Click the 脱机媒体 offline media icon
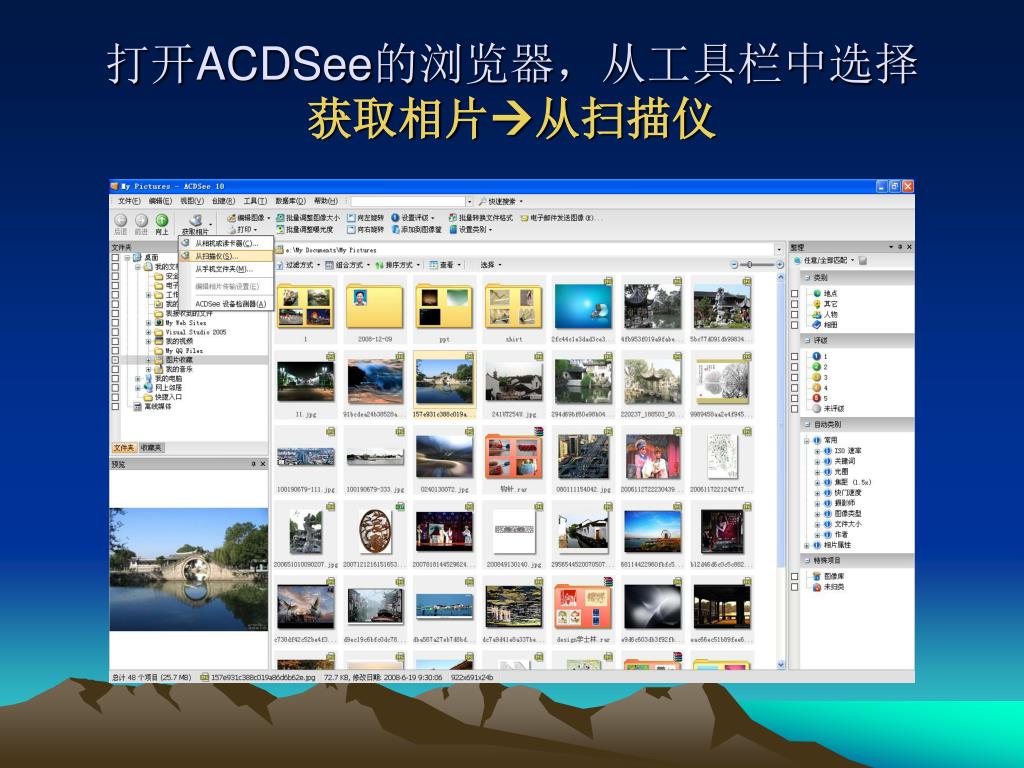This screenshot has width=1024, height=768. 138,406
